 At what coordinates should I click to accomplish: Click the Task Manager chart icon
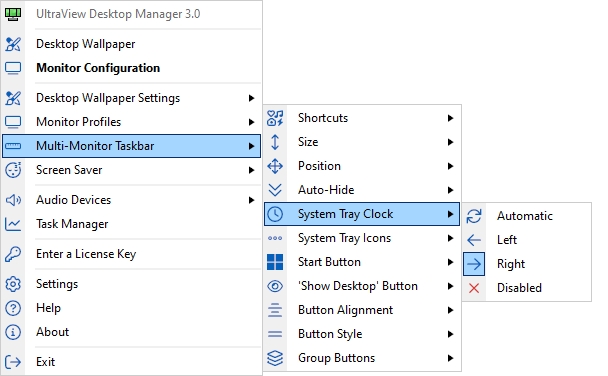(x=13, y=224)
